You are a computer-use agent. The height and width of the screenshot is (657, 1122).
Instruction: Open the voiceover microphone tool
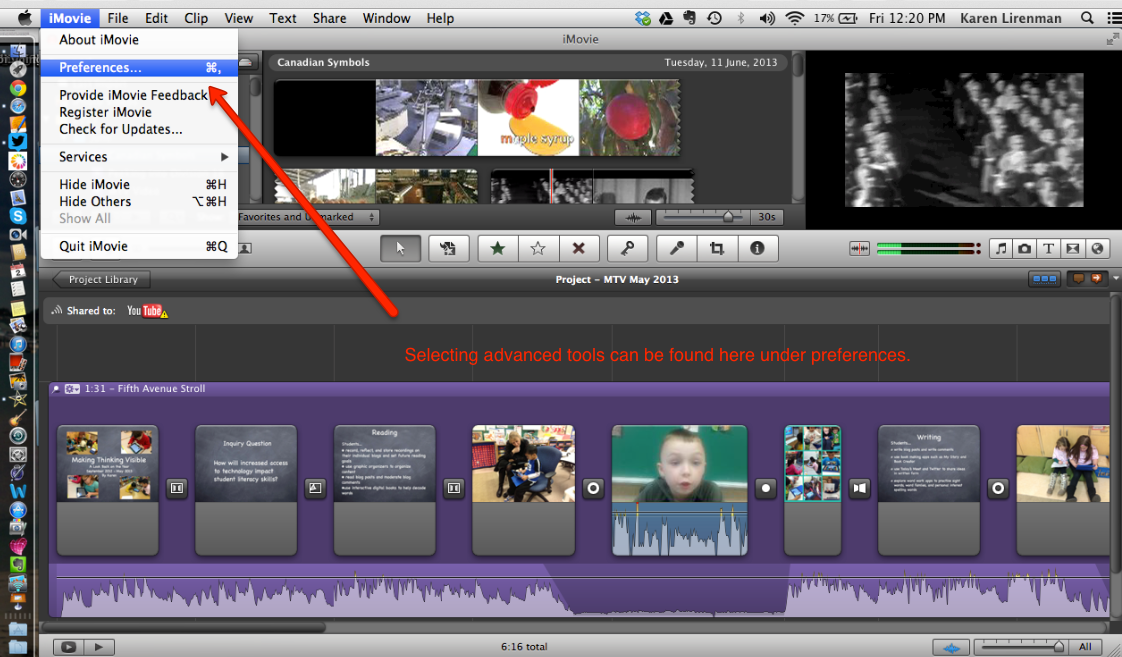676,248
